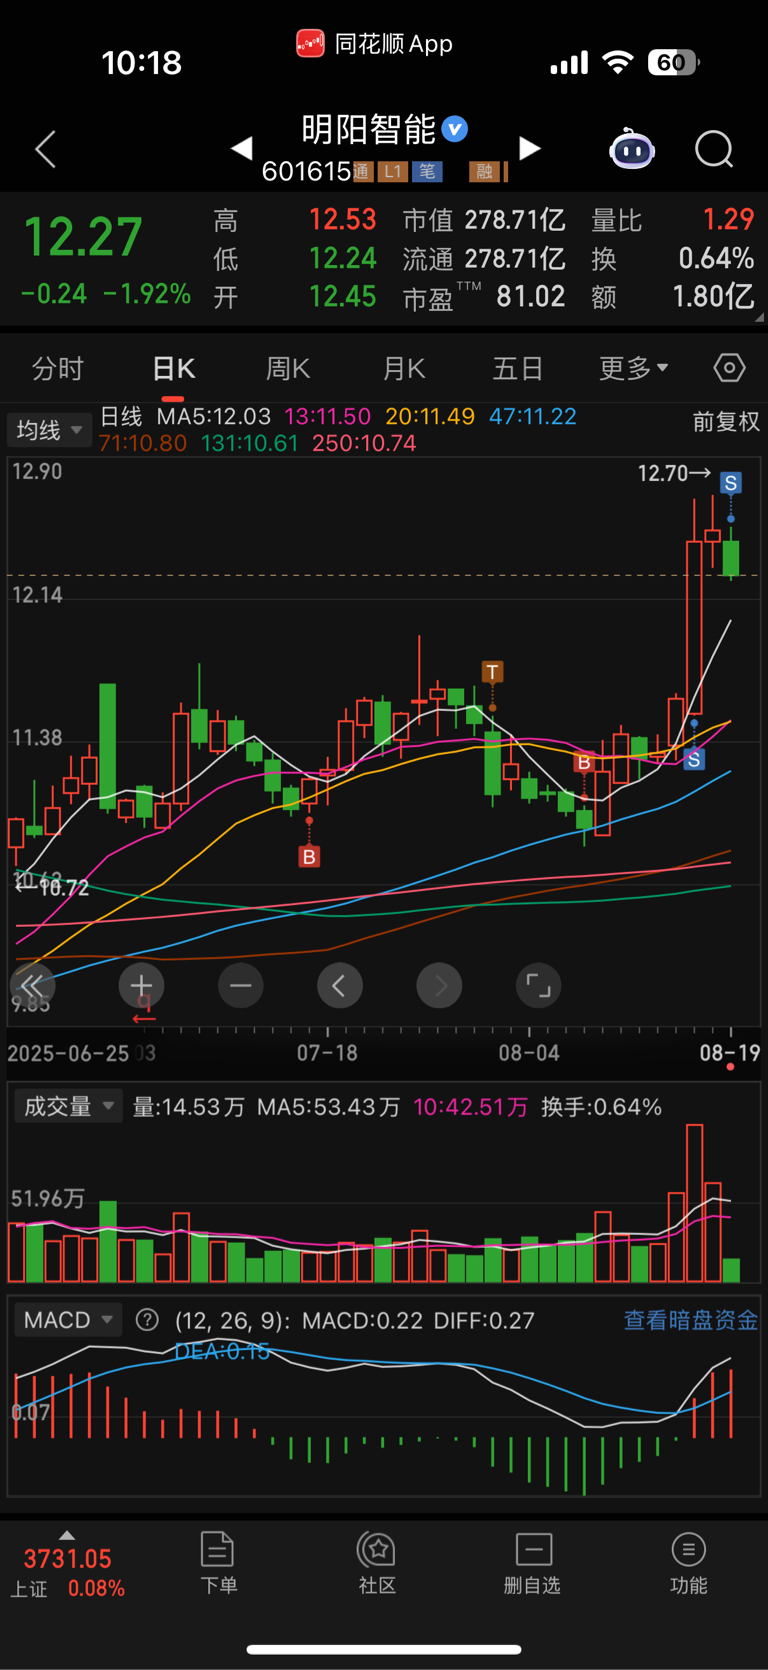Tap the 08-19 date marker

(x=730, y=1053)
